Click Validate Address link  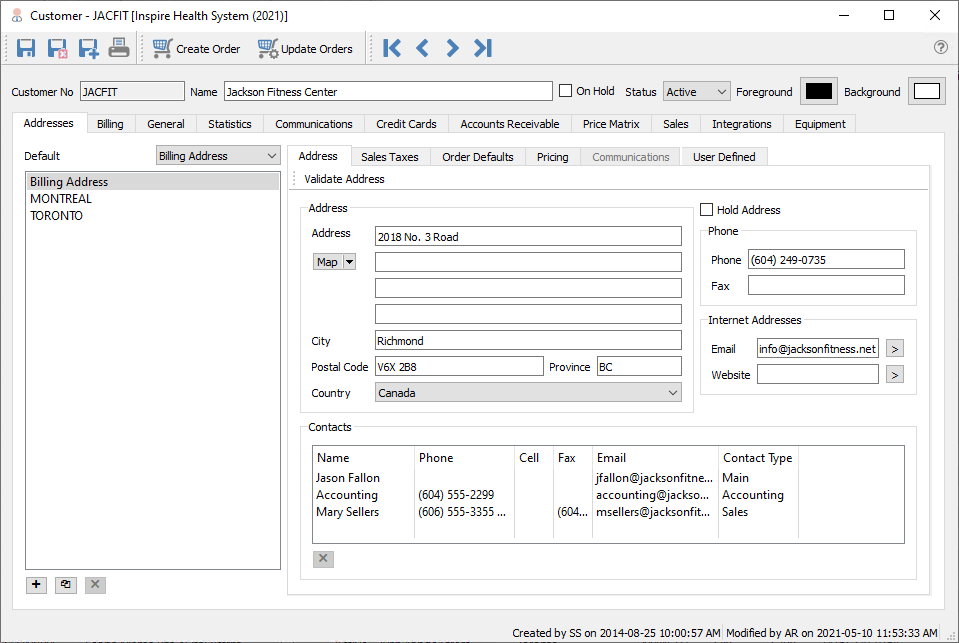click(x=344, y=179)
